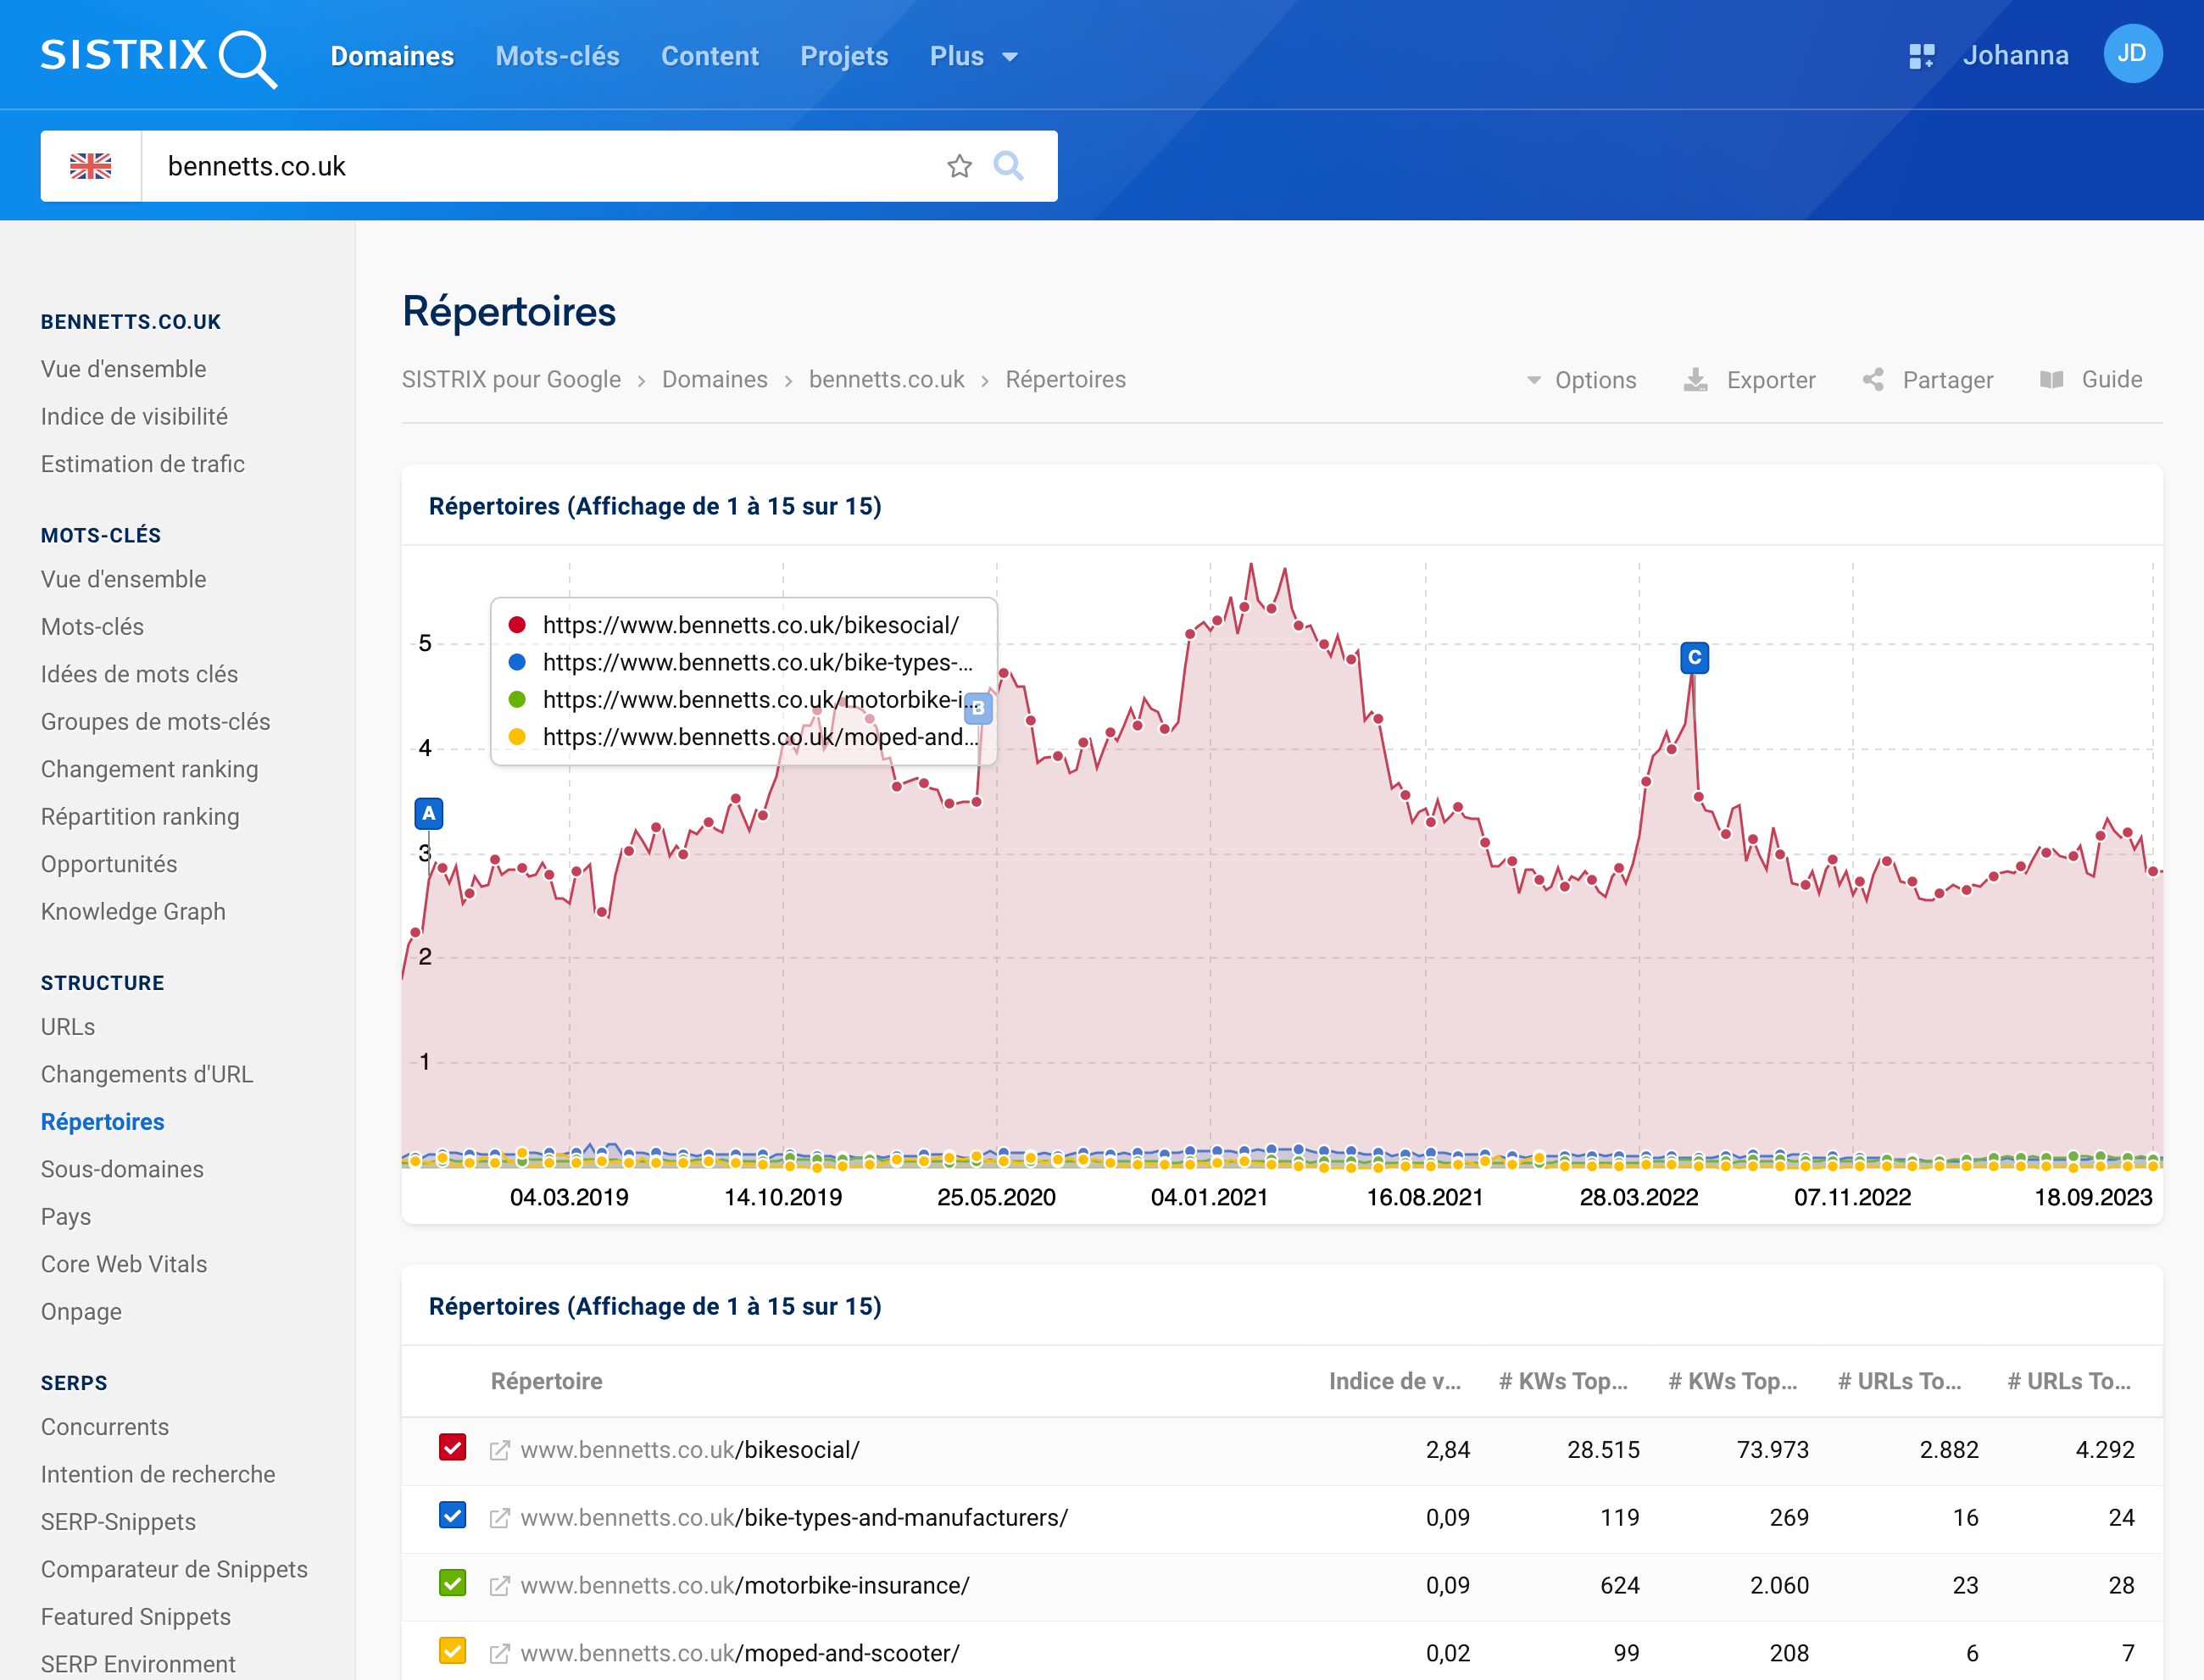2204x1680 pixels.
Task: Click the Exporter download icon
Action: click(x=1695, y=380)
